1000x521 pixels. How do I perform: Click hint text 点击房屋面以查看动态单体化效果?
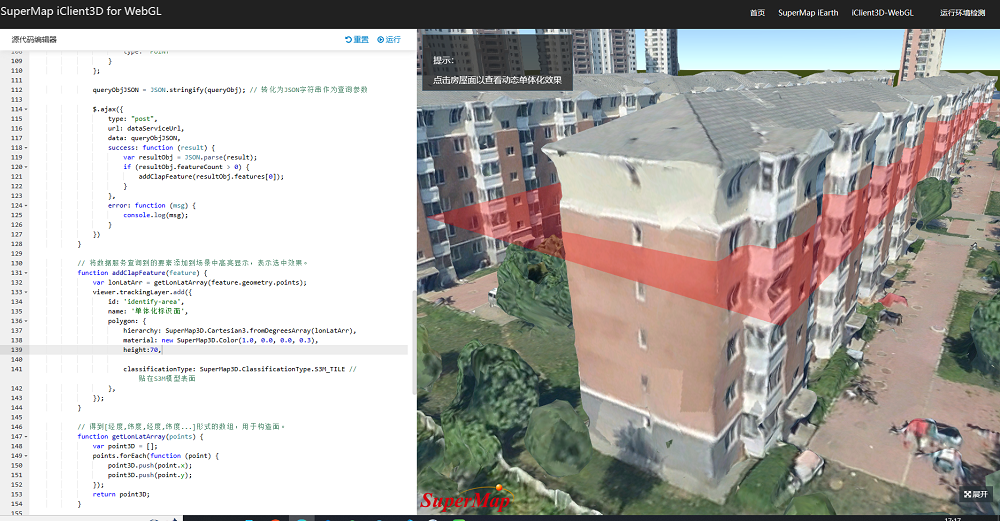tap(497, 80)
